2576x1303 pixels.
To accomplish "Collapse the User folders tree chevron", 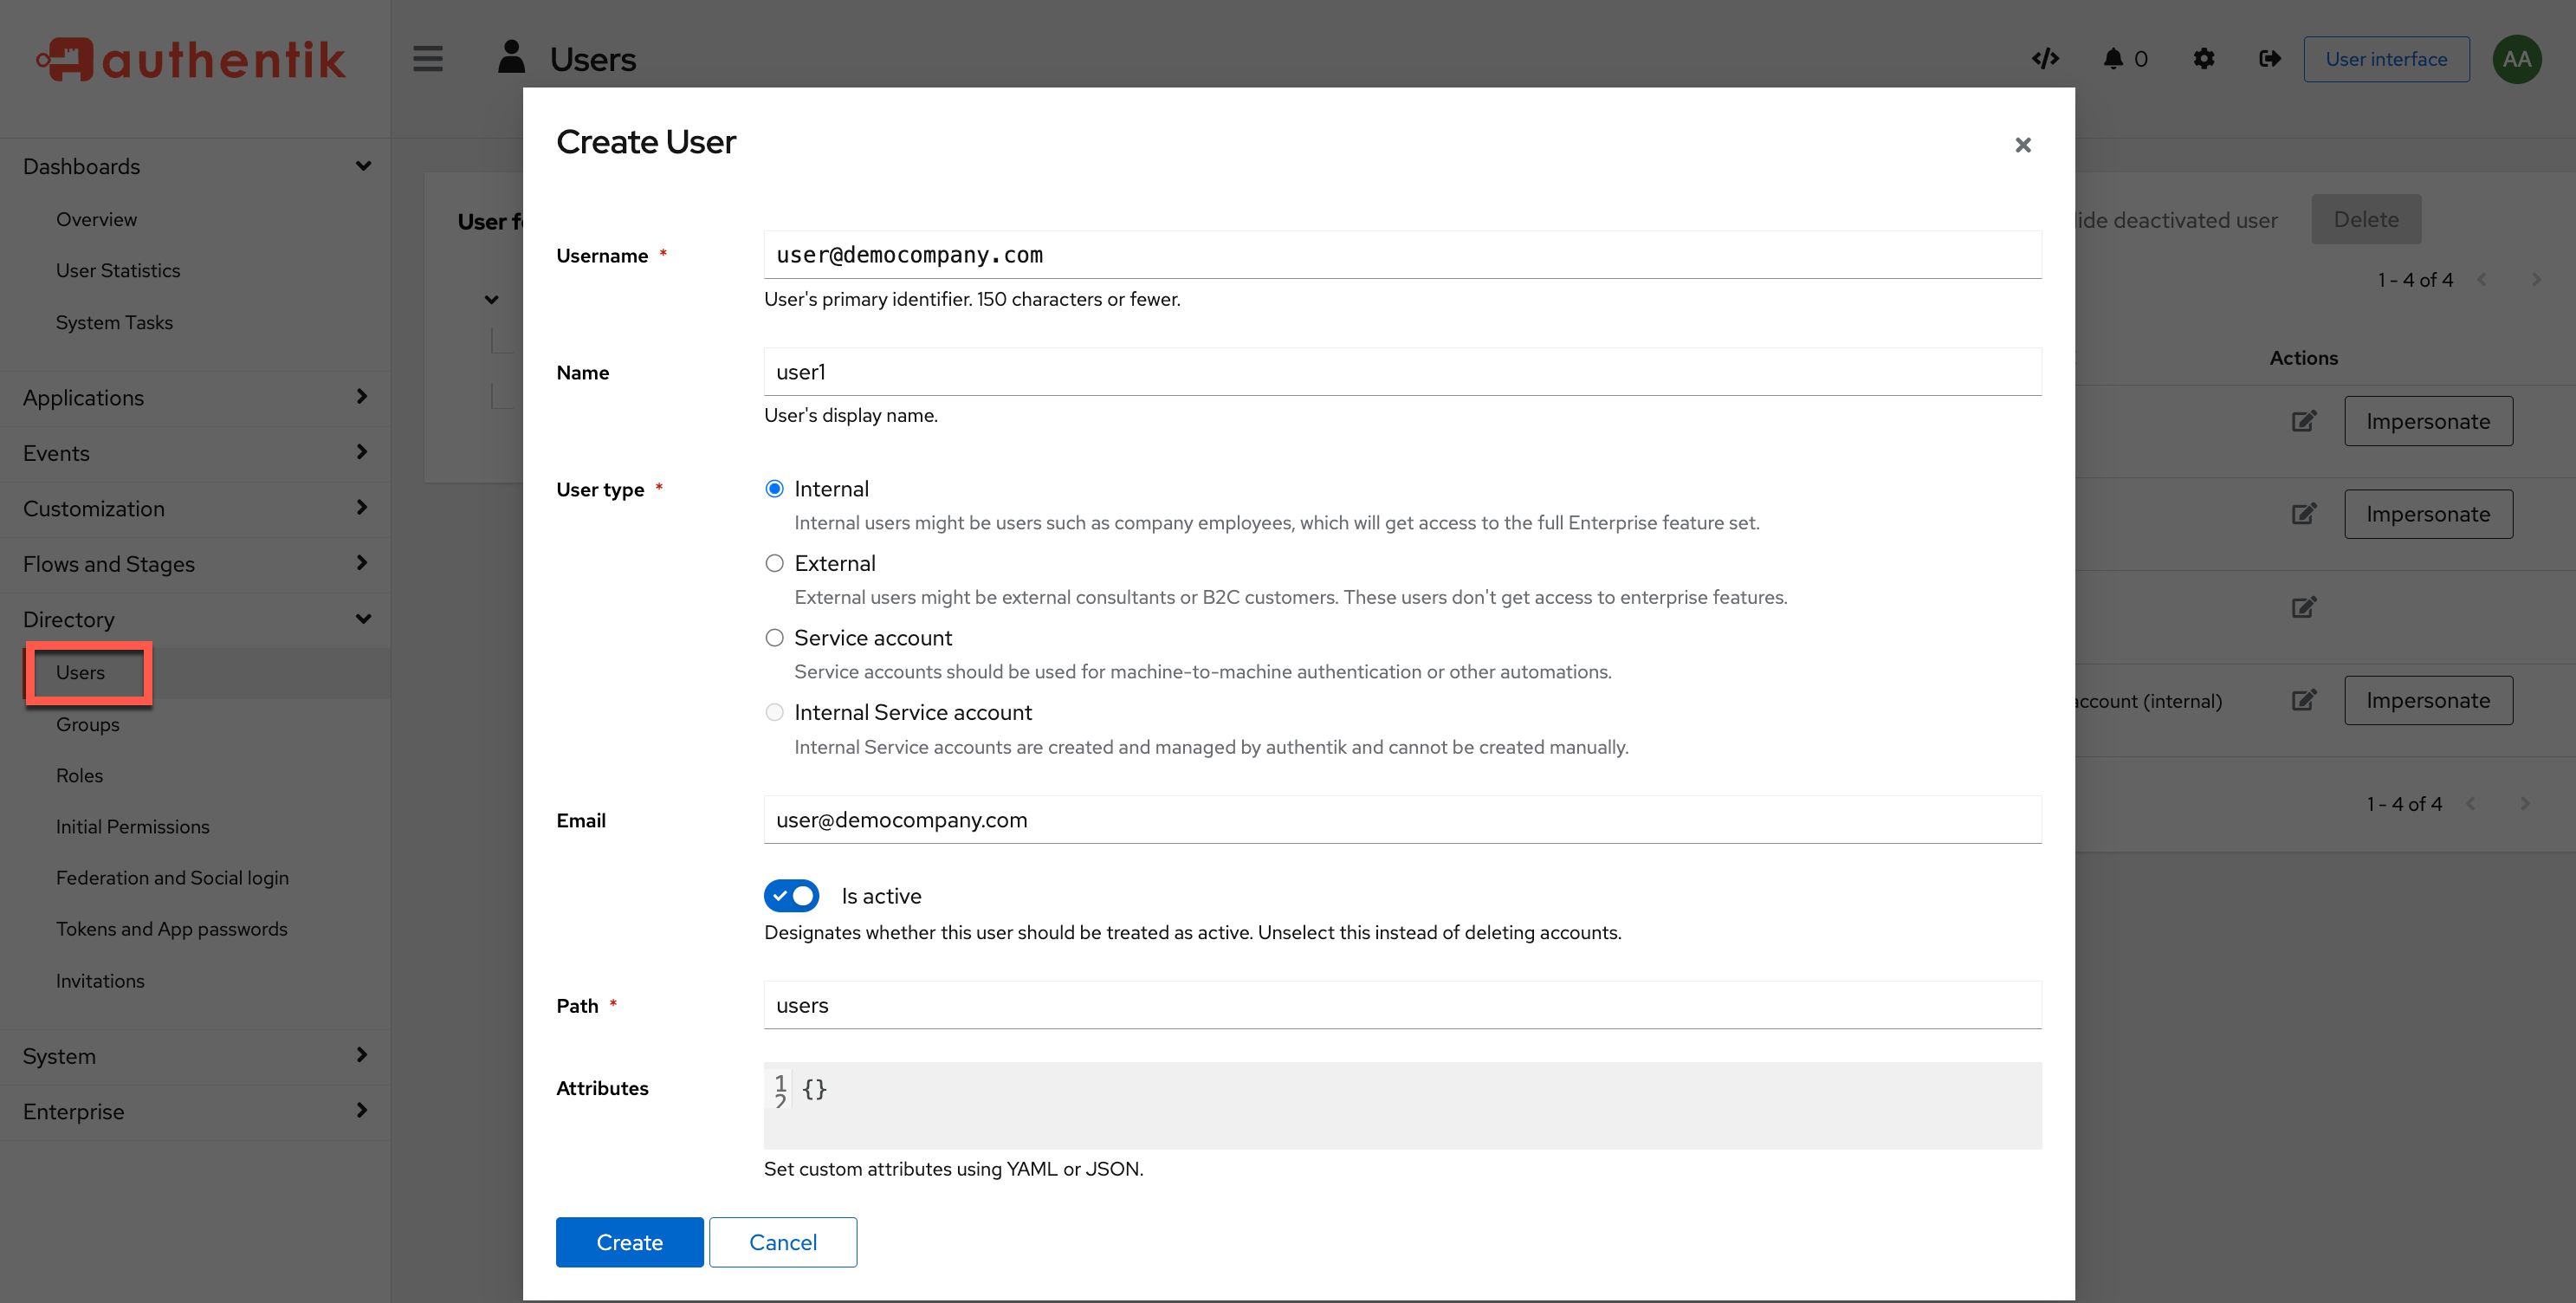I will 491,299.
